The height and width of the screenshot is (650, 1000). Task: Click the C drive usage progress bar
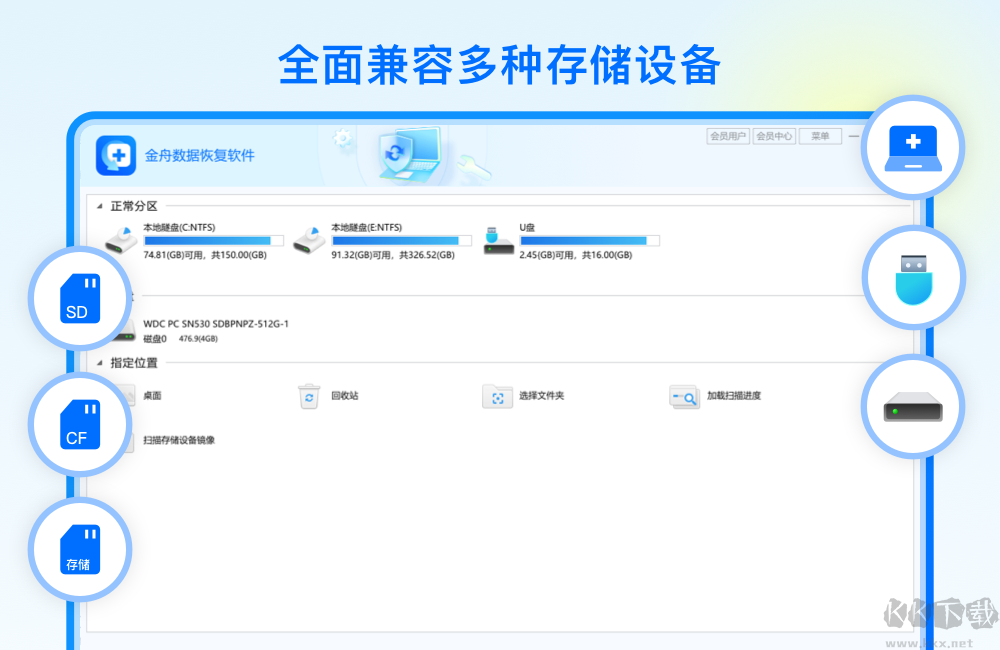click(212, 240)
